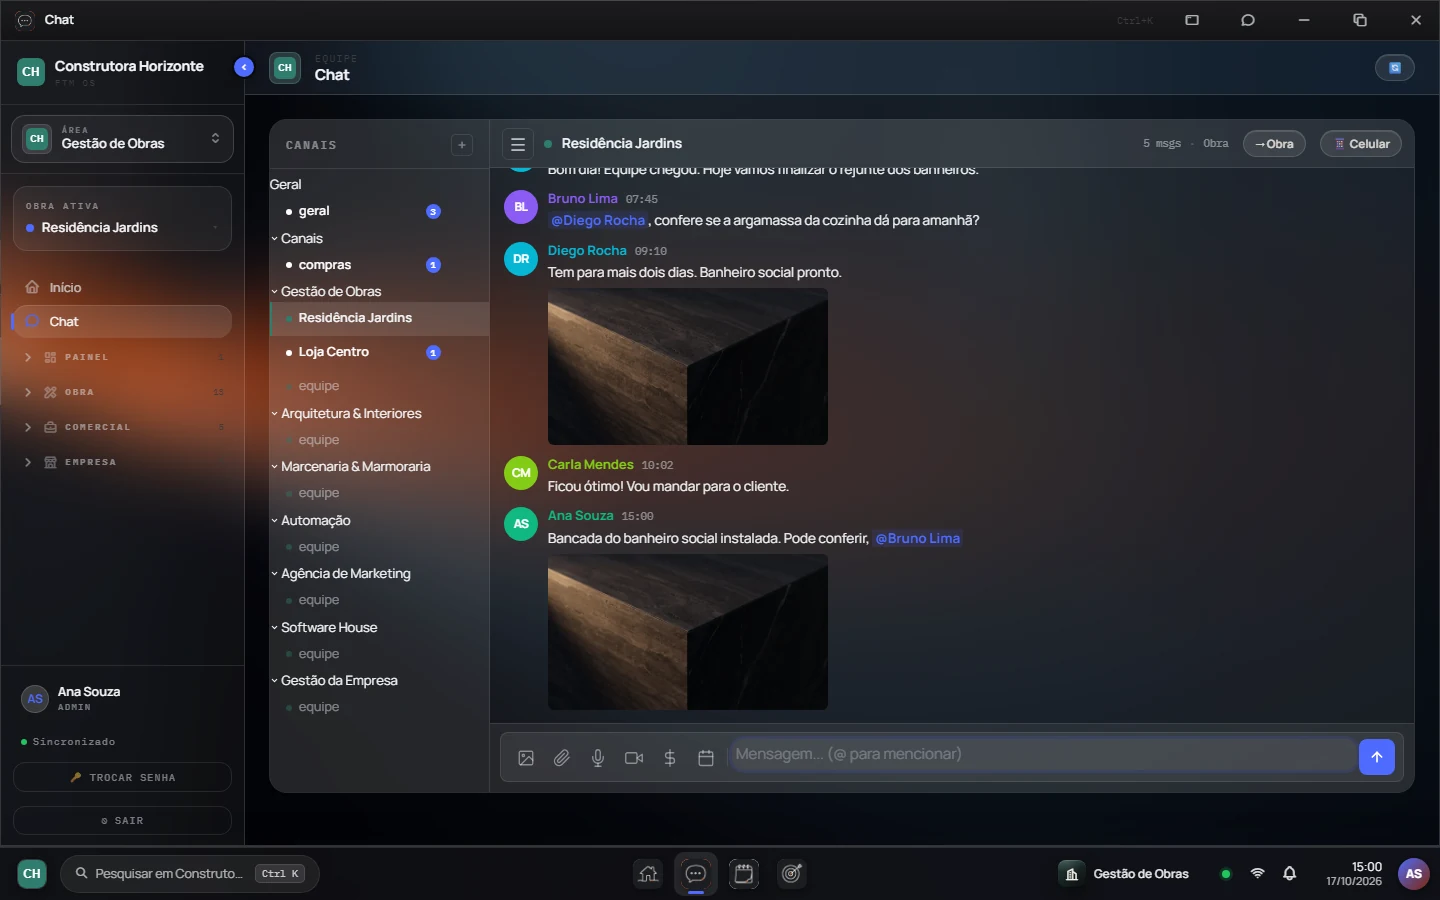Click the message input field
1440x900 pixels.
pos(1042,755)
